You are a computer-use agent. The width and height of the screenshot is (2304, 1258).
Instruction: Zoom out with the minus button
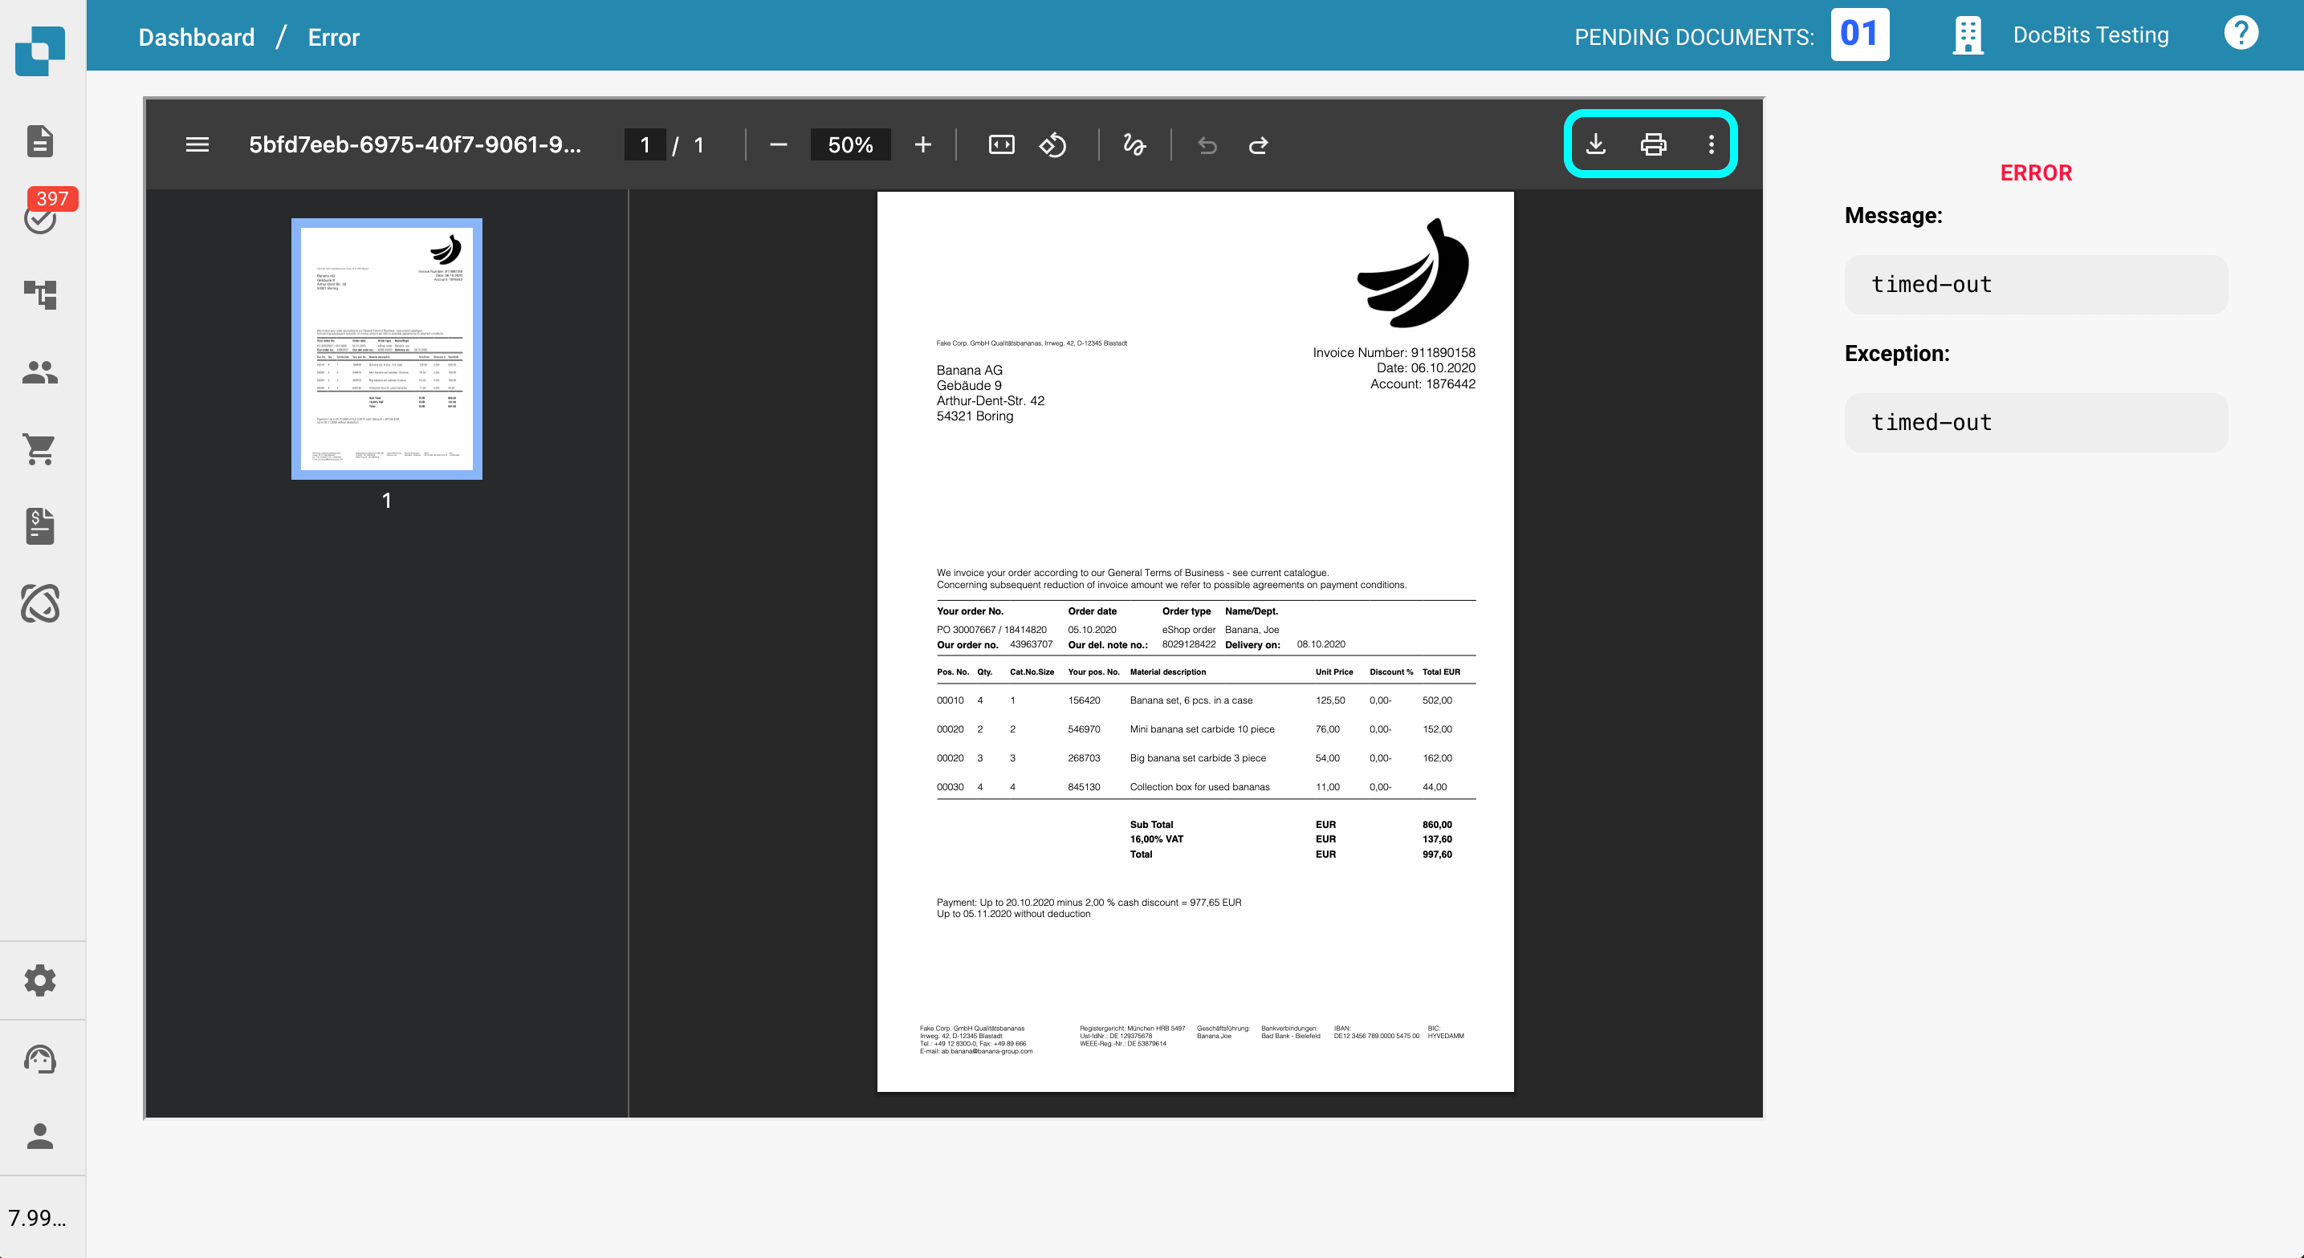click(778, 145)
